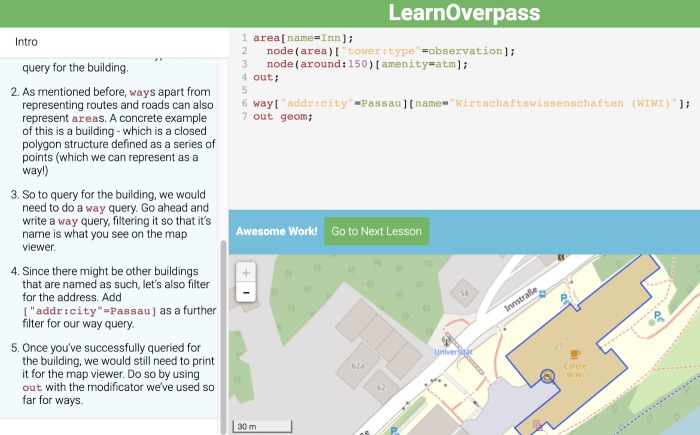Click the Universität tower icon on map

tap(447, 338)
